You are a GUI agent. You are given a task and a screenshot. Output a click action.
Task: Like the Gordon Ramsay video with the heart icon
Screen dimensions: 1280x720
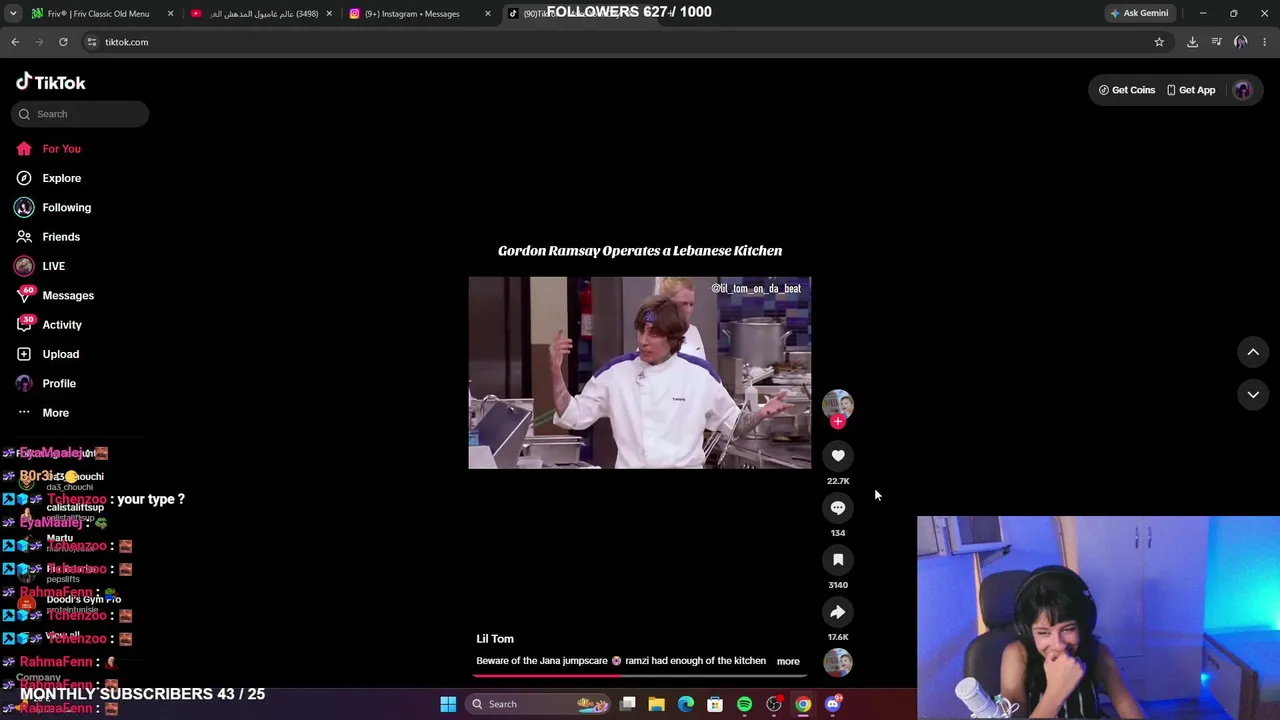[x=838, y=456]
